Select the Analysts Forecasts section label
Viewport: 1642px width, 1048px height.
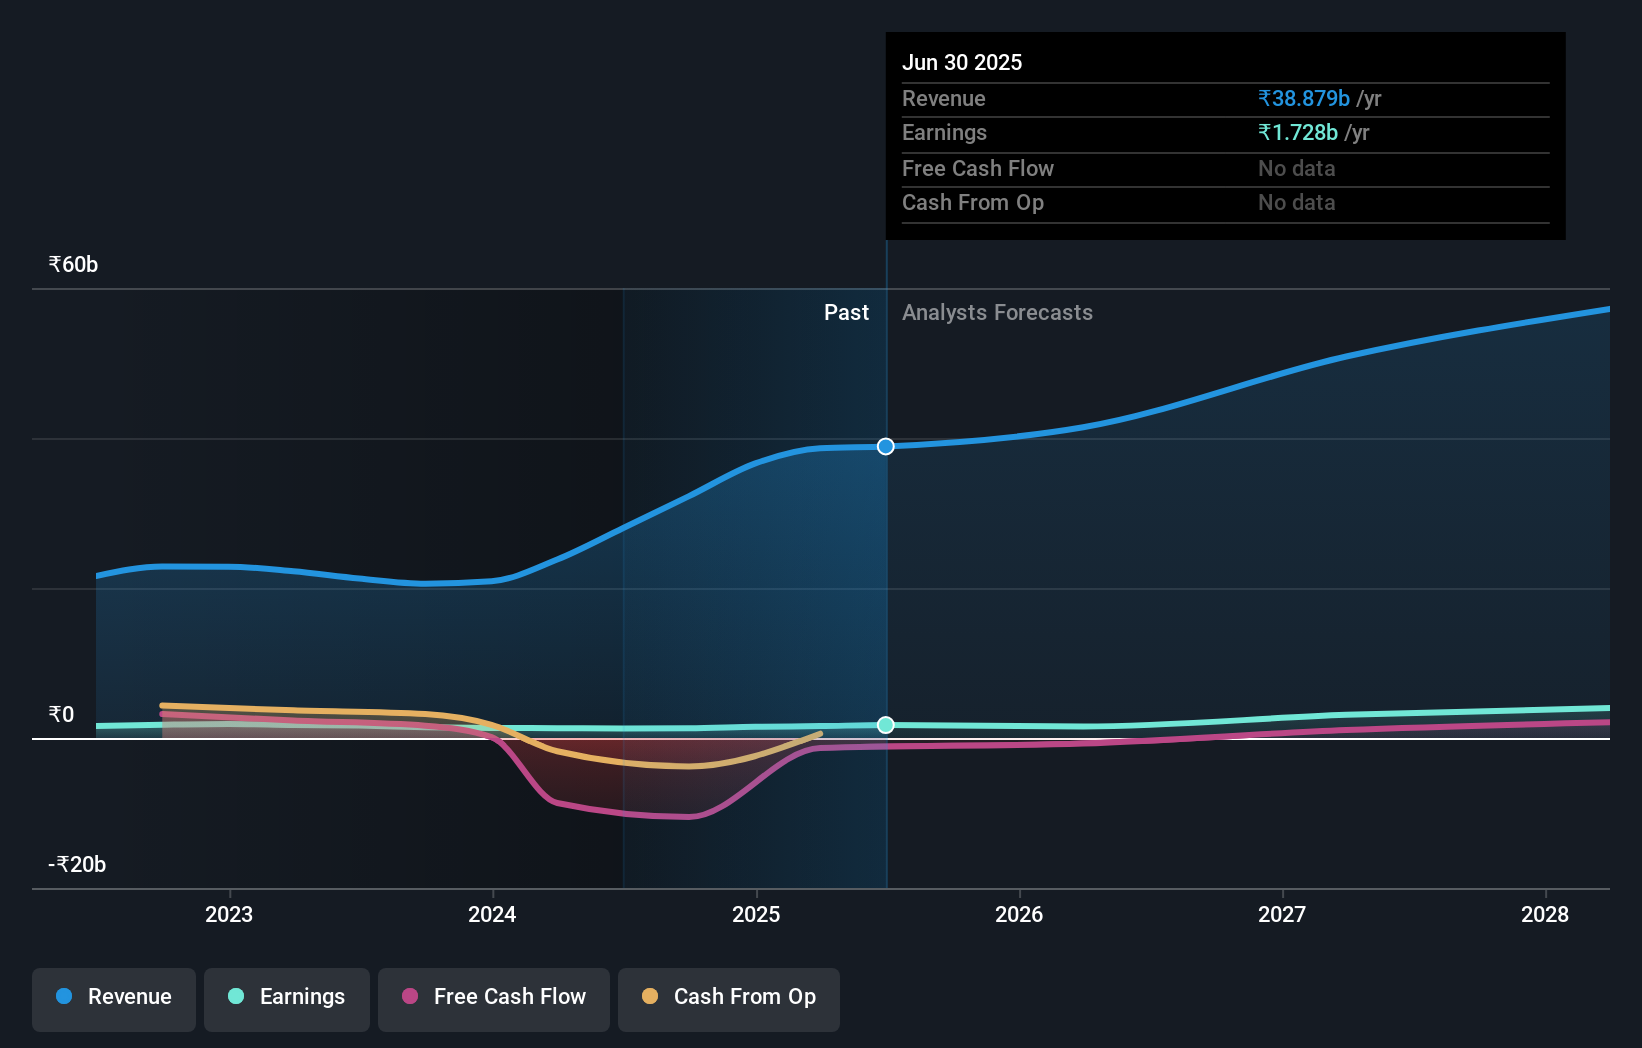click(x=997, y=312)
